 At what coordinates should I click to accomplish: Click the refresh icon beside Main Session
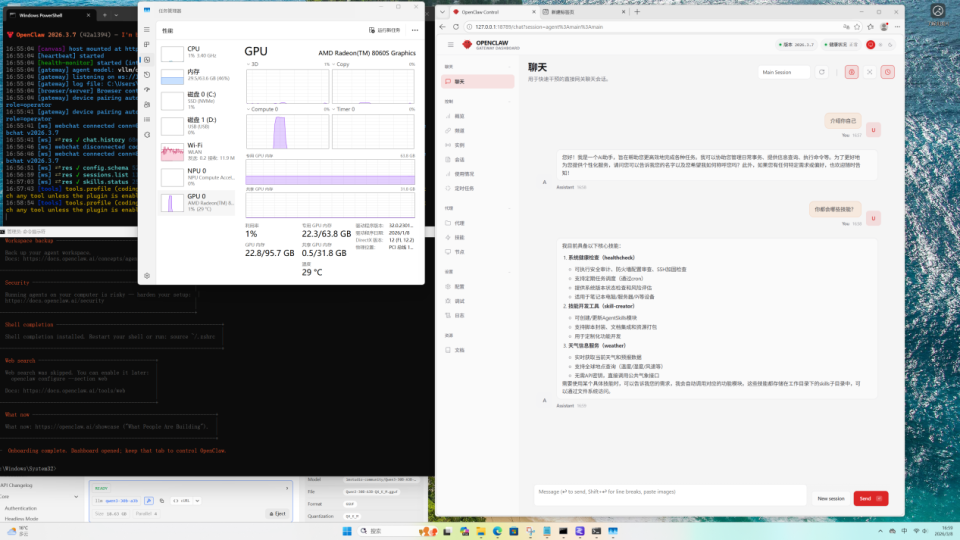tap(822, 72)
